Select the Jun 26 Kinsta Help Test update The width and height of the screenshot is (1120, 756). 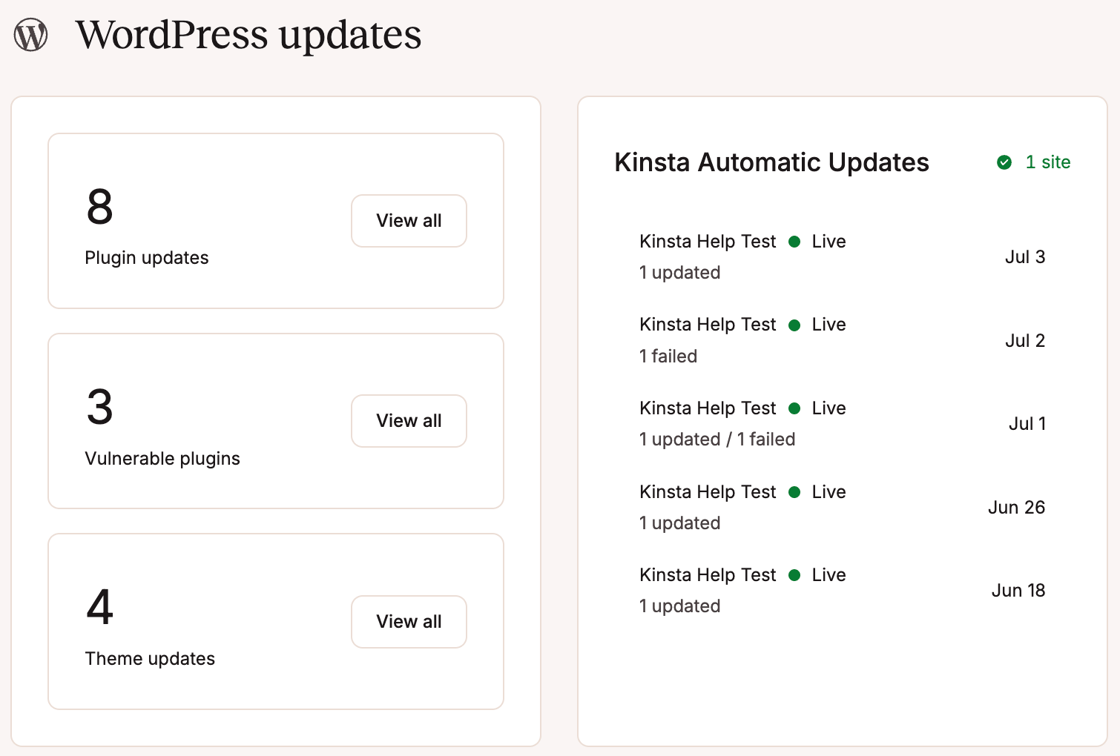click(706, 491)
